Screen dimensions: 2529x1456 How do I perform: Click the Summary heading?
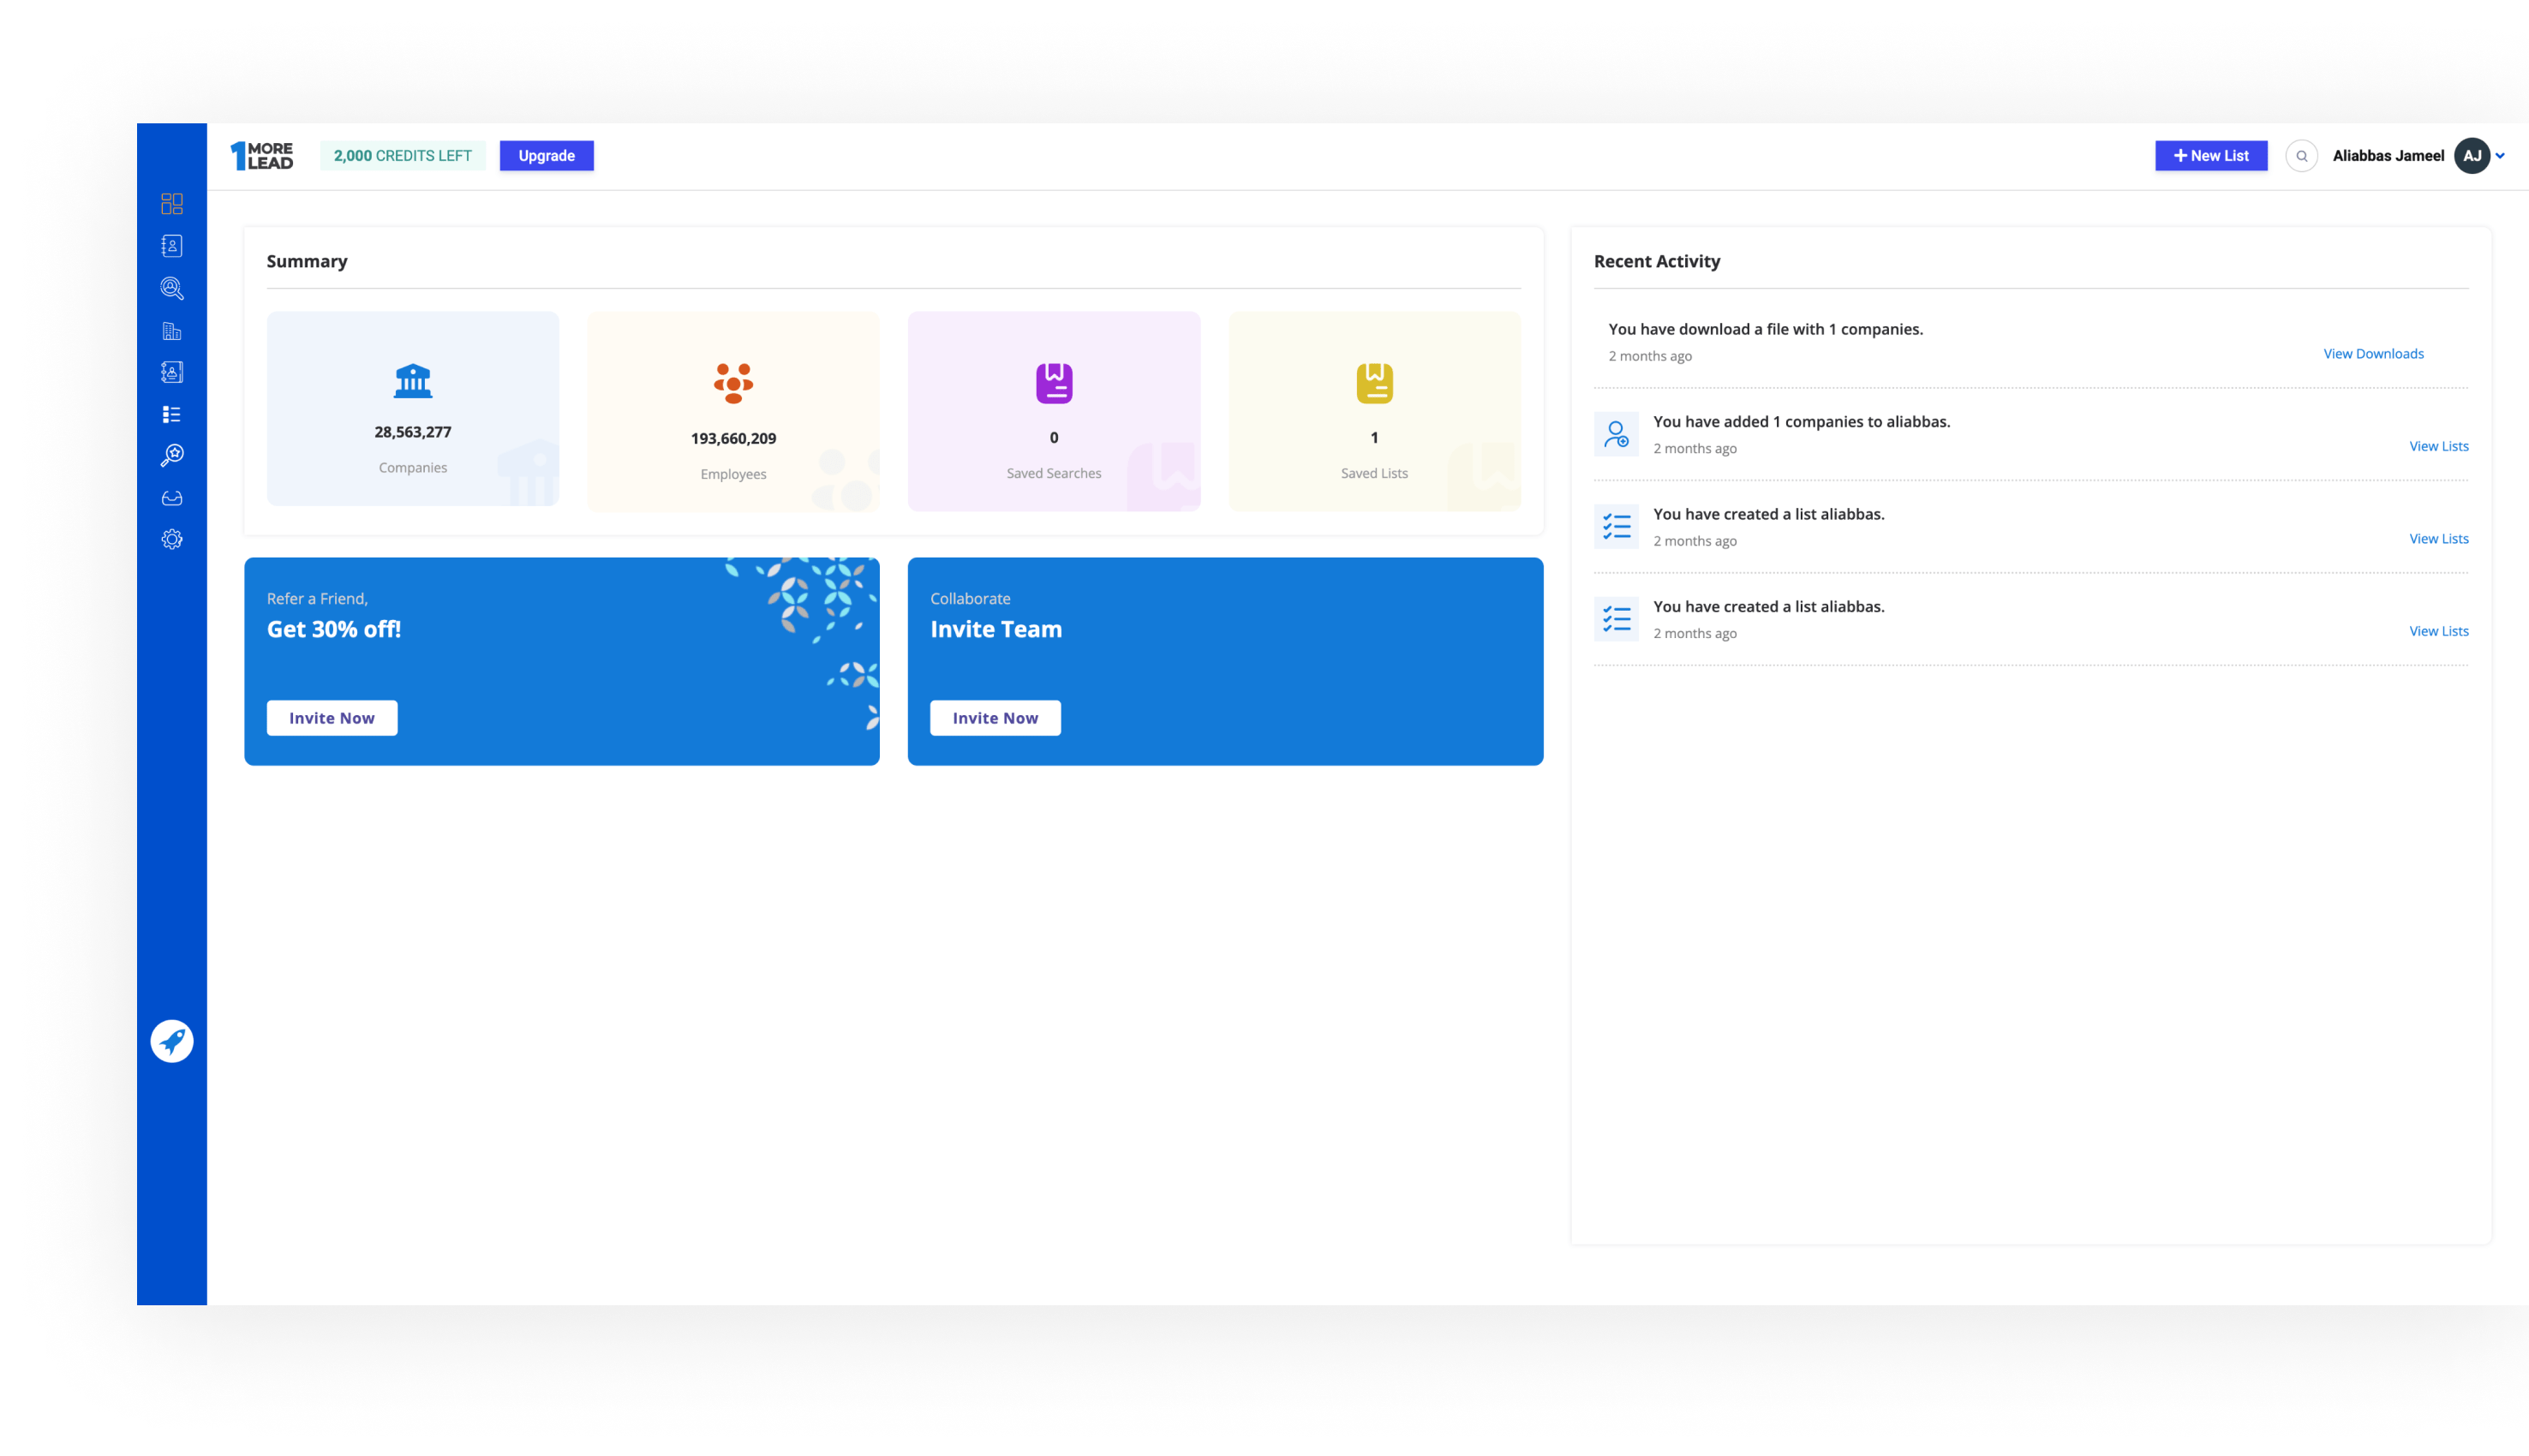point(307,261)
